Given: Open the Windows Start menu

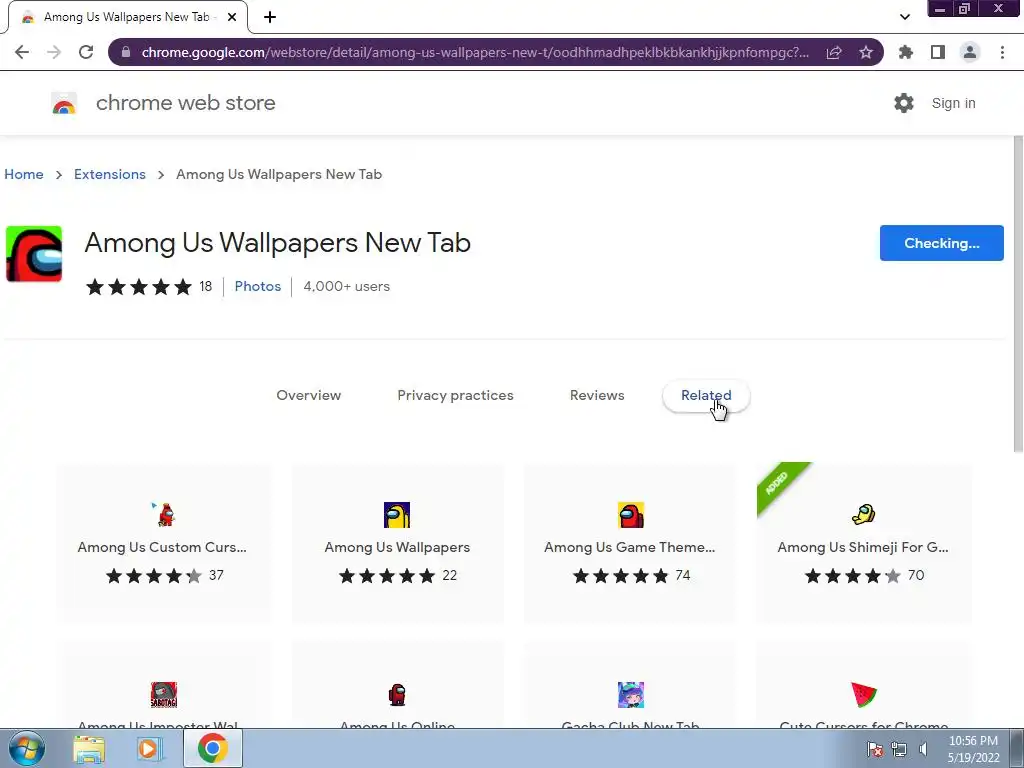Looking at the screenshot, I should pyautogui.click(x=27, y=748).
